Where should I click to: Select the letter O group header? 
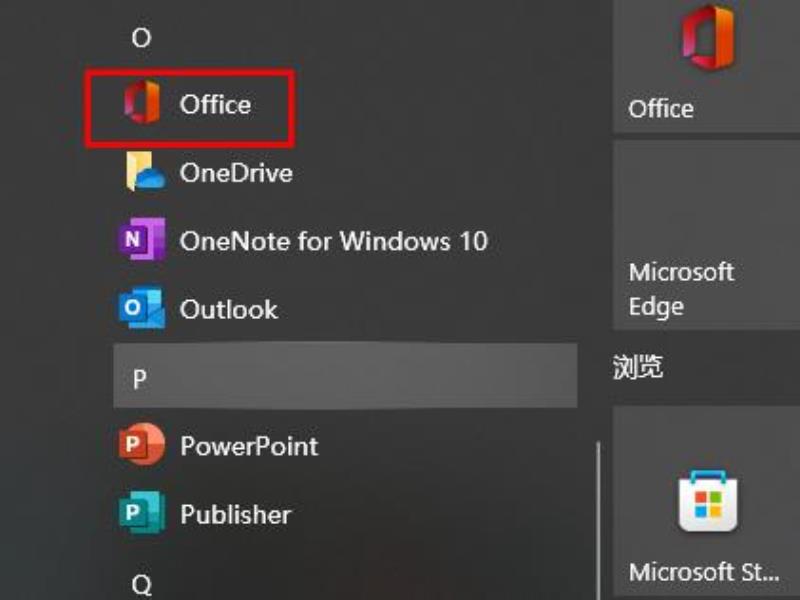point(141,37)
